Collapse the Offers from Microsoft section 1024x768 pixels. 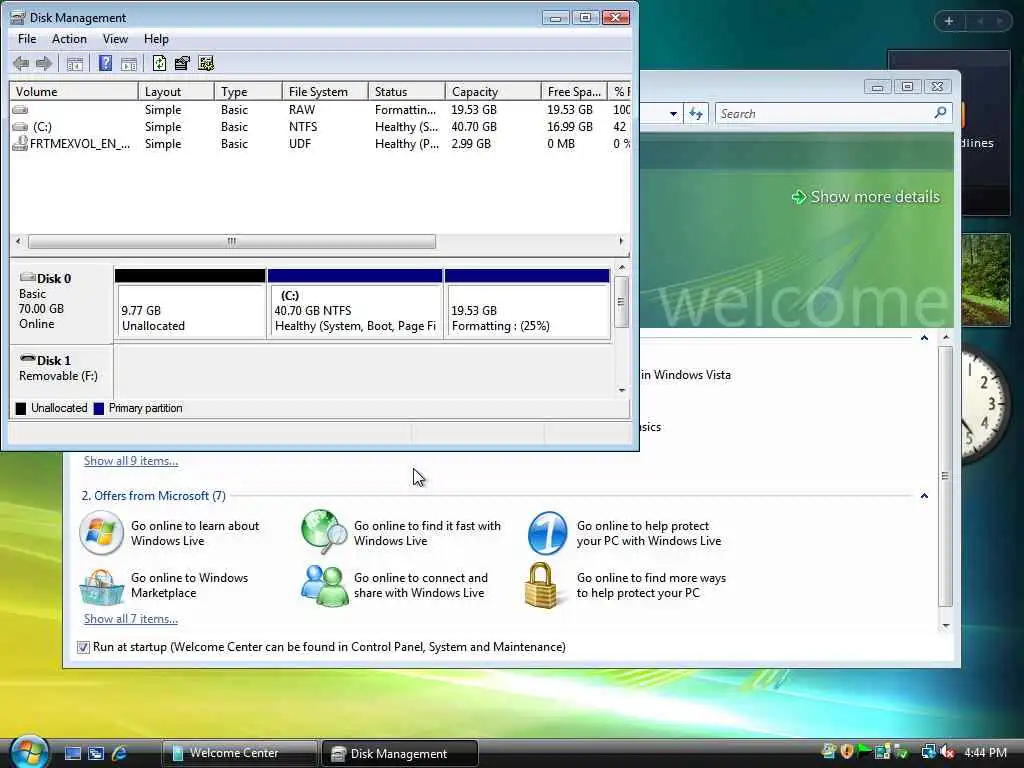pos(924,496)
